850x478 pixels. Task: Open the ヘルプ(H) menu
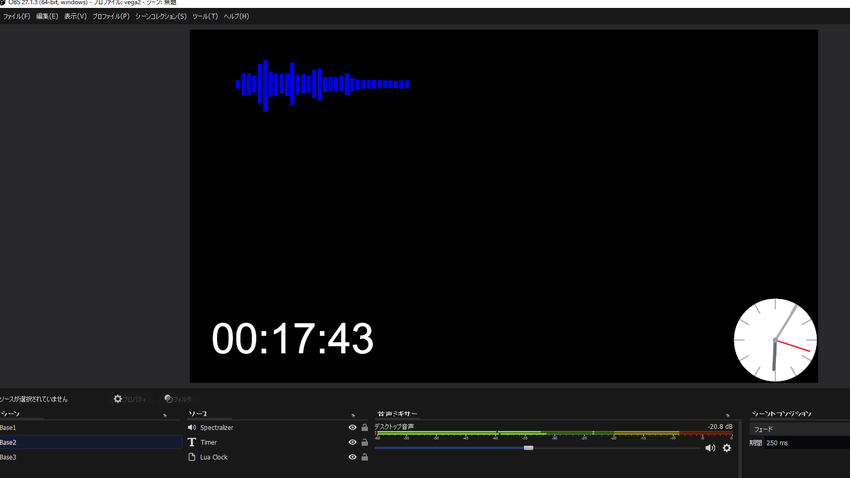[x=236, y=16]
